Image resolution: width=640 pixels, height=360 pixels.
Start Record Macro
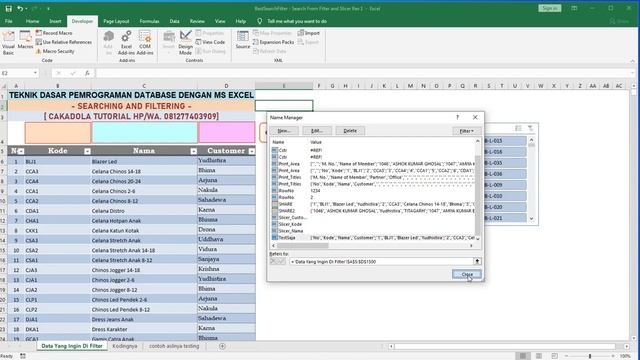[x=54, y=33]
